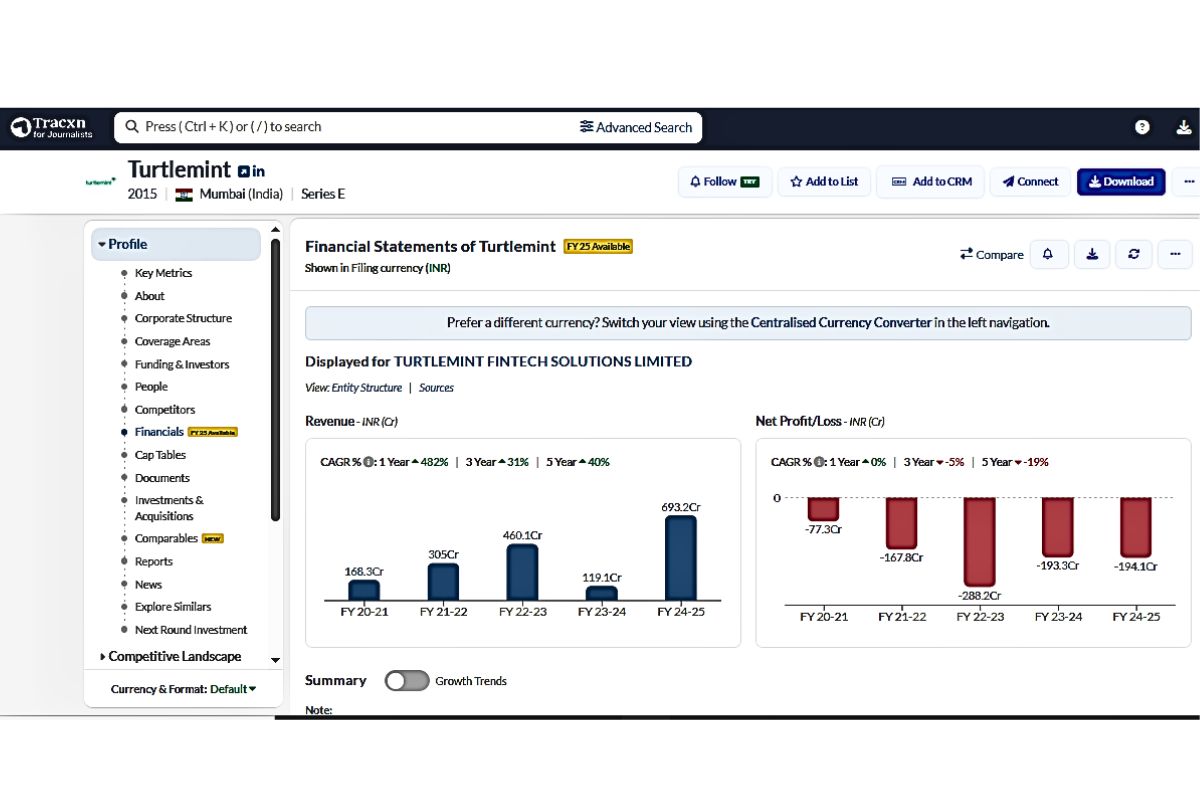Click the Net Profit CAGR info icon

pyautogui.click(x=820, y=462)
